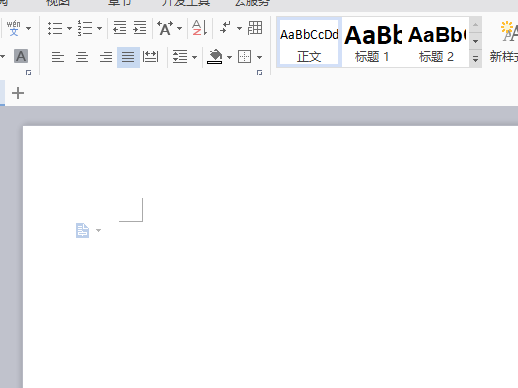This screenshot has height=388, width=518.
Task: Toggle align left
Action: click(x=58, y=57)
